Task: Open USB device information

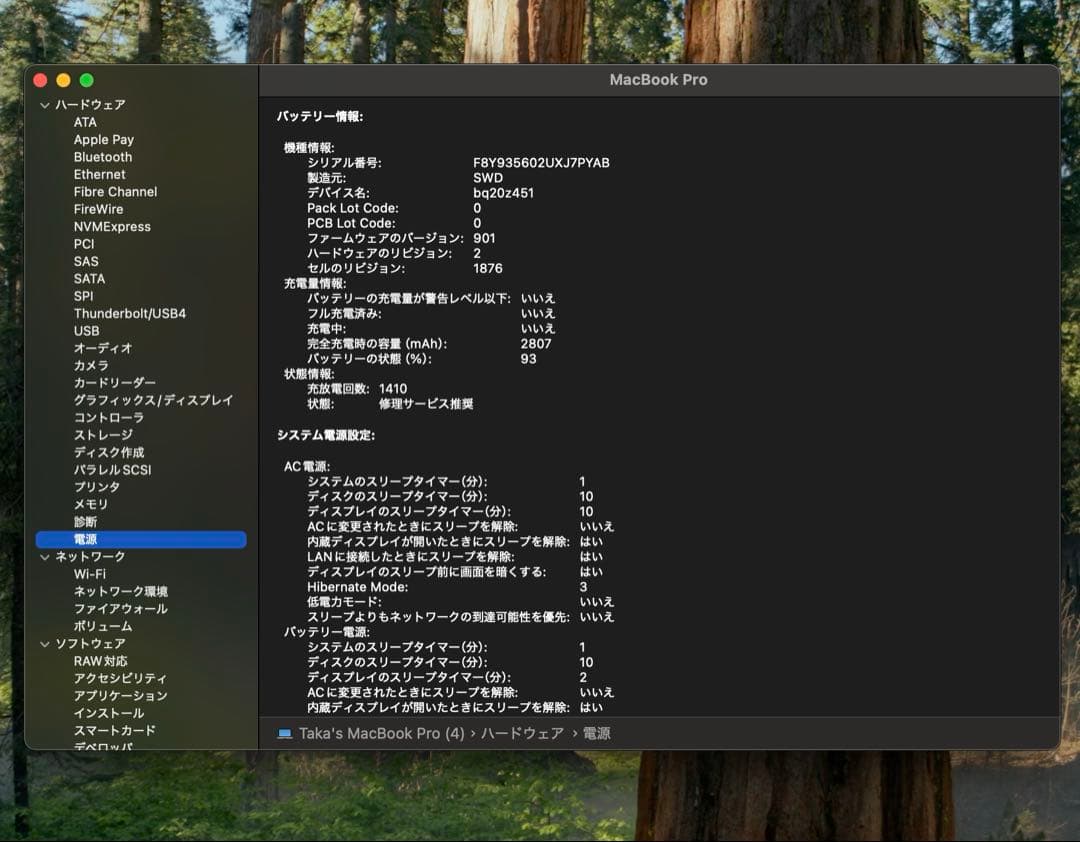Action: pos(87,331)
